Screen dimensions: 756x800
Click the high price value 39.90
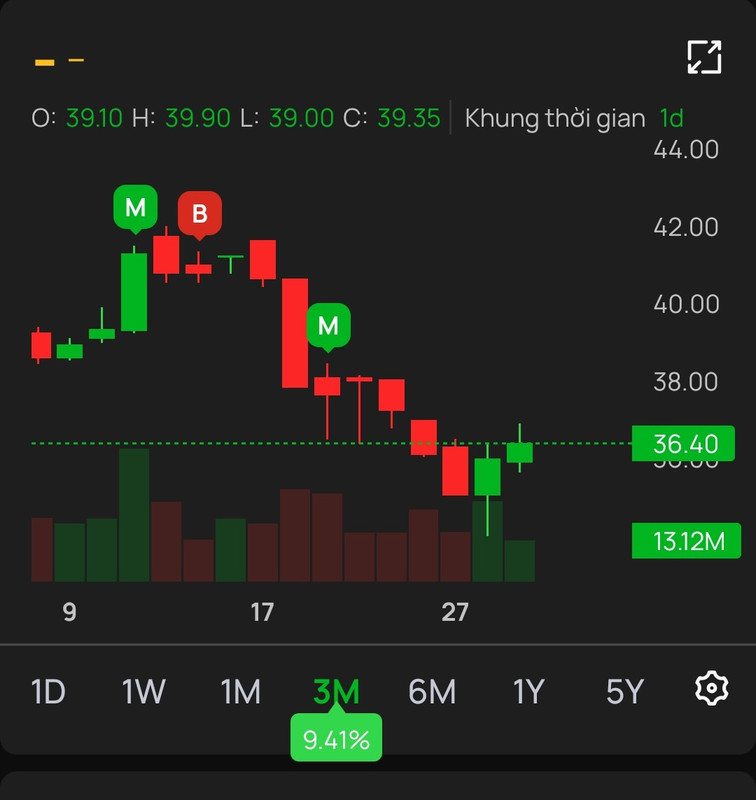click(x=197, y=118)
